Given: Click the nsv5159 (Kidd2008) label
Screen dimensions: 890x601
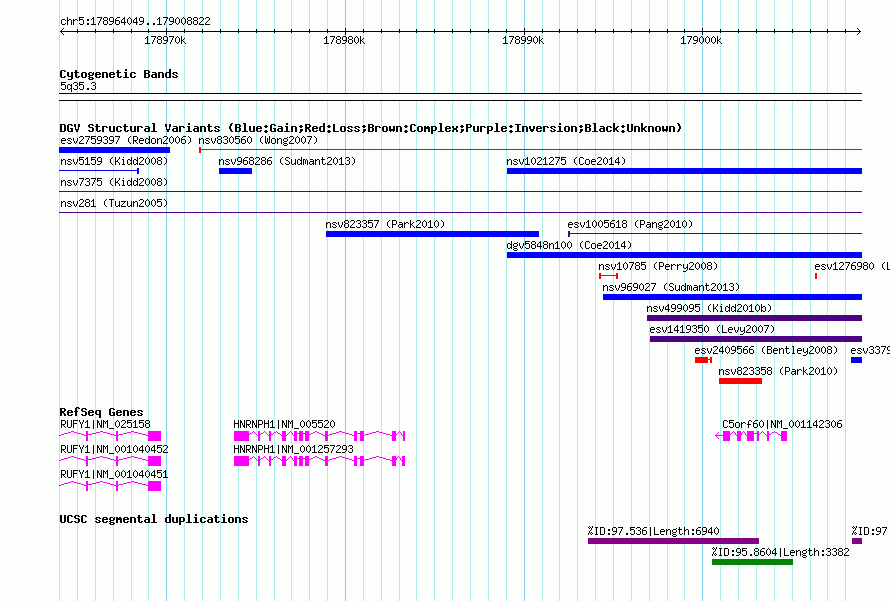Looking at the screenshot, I should click(114, 161).
